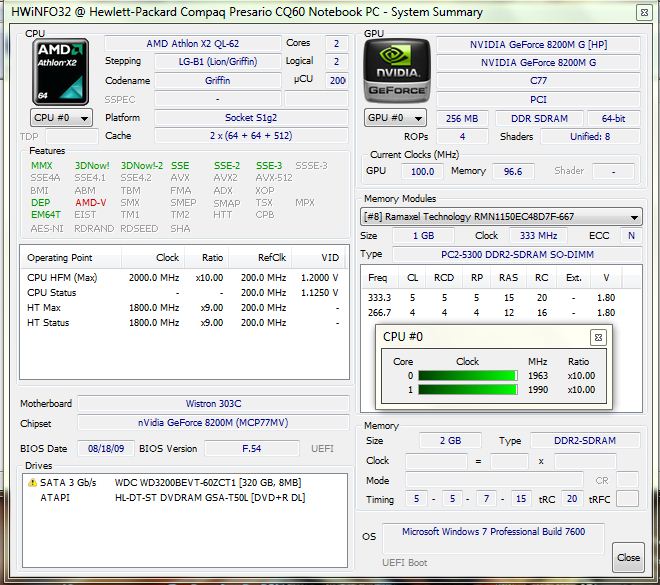Click the BIOS date 08/18/09 field
This screenshot has height=585, width=660.
tap(106, 449)
